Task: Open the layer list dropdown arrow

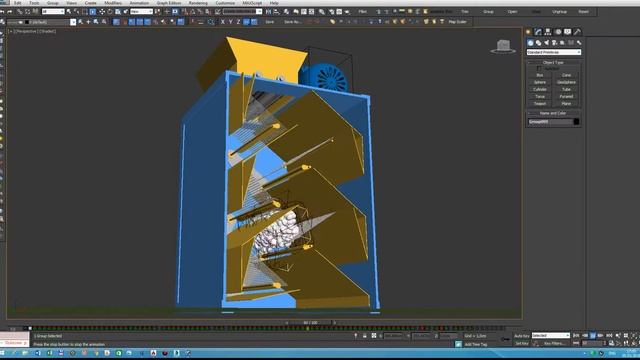Action: click(73, 22)
